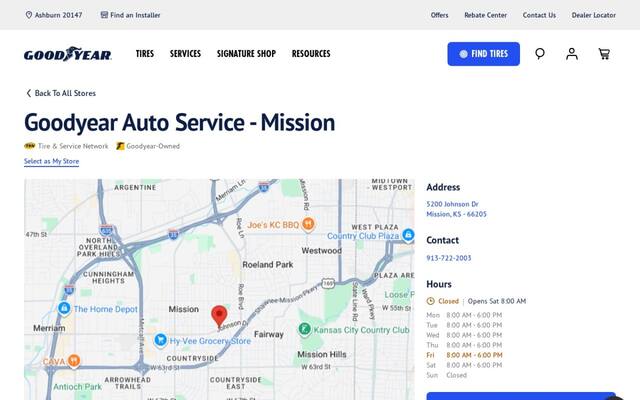Open the search magnifier icon
Viewport: 640px width, 400px height.
(x=540, y=54)
